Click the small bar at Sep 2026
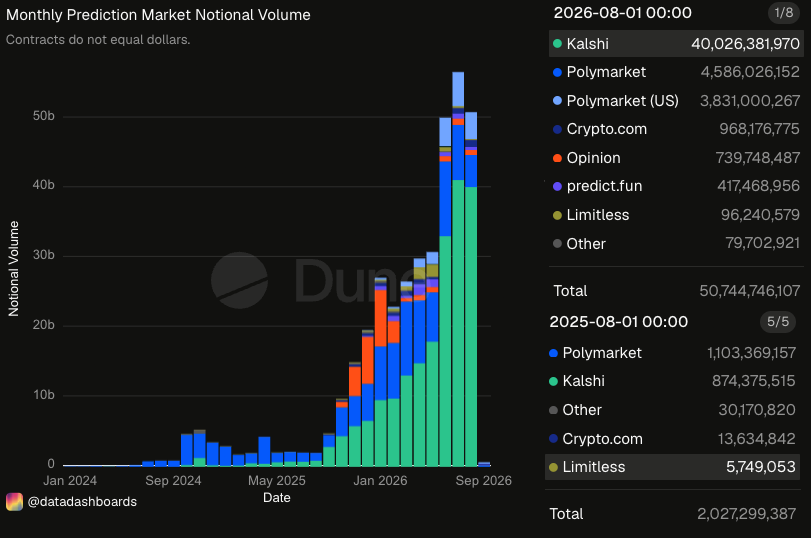Screen dimensions: 811x538 (x=484, y=464)
